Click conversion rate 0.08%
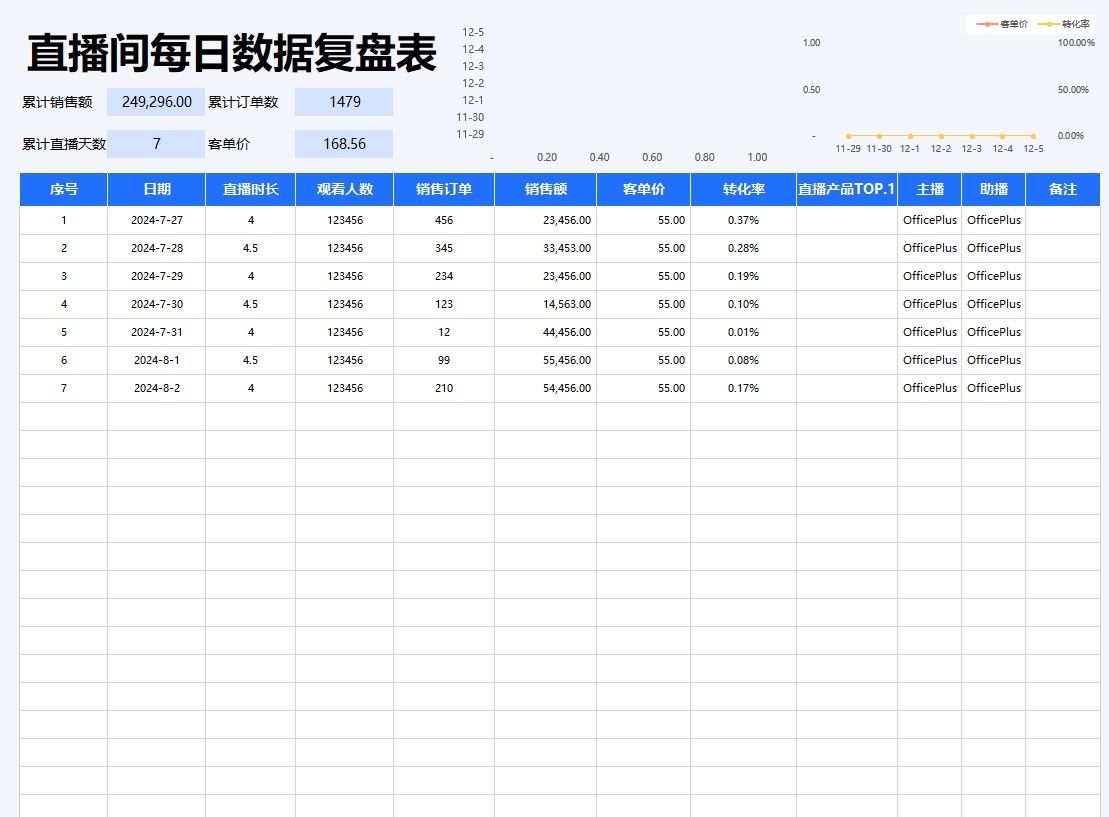Screen dimensions: 1109x817 point(743,360)
